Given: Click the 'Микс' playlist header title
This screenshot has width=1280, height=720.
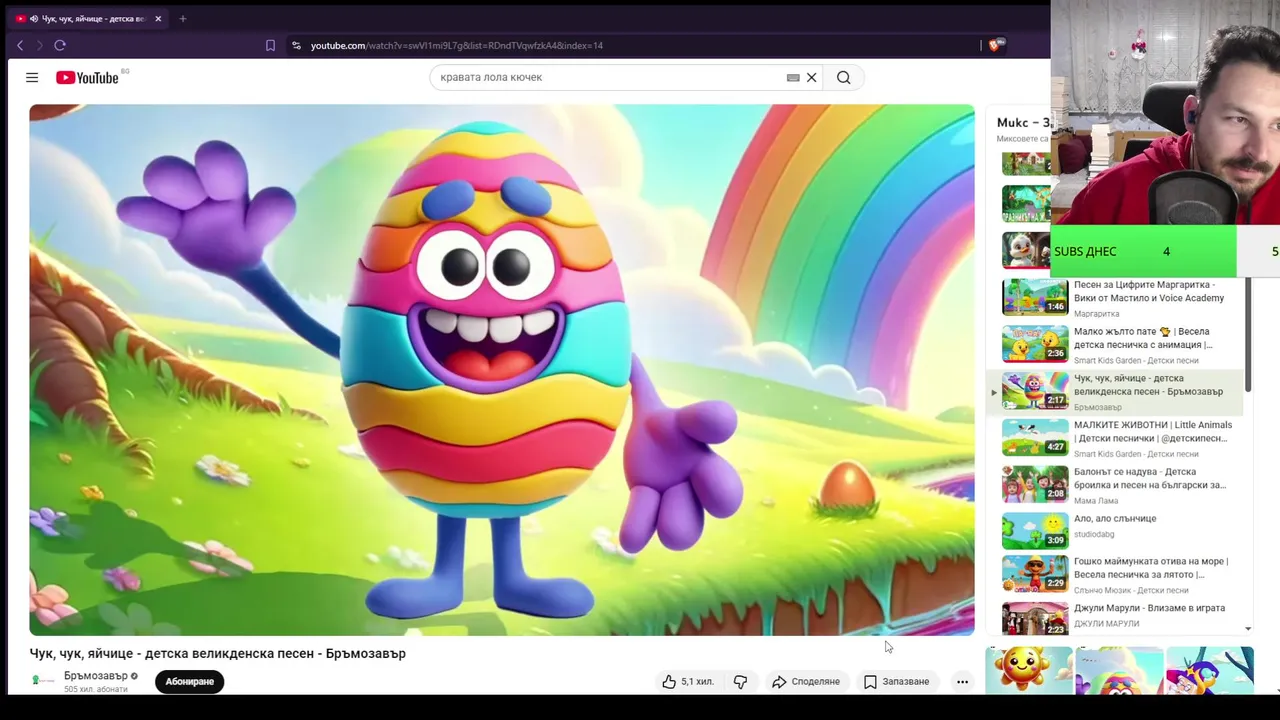Looking at the screenshot, I should click(x=1022, y=123).
